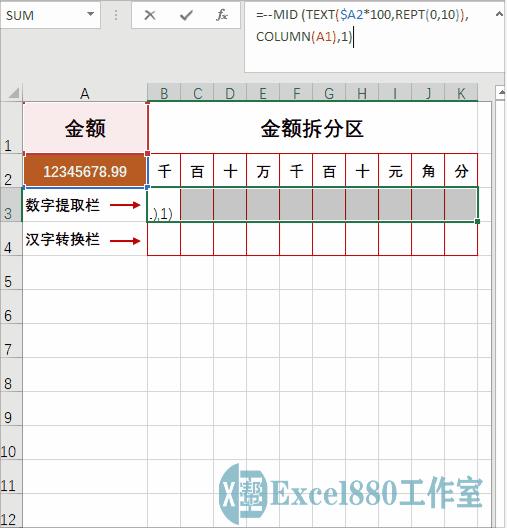Click the 元 cell in row 2
Image resolution: width=507 pixels, height=528 pixels.
[x=395, y=171]
